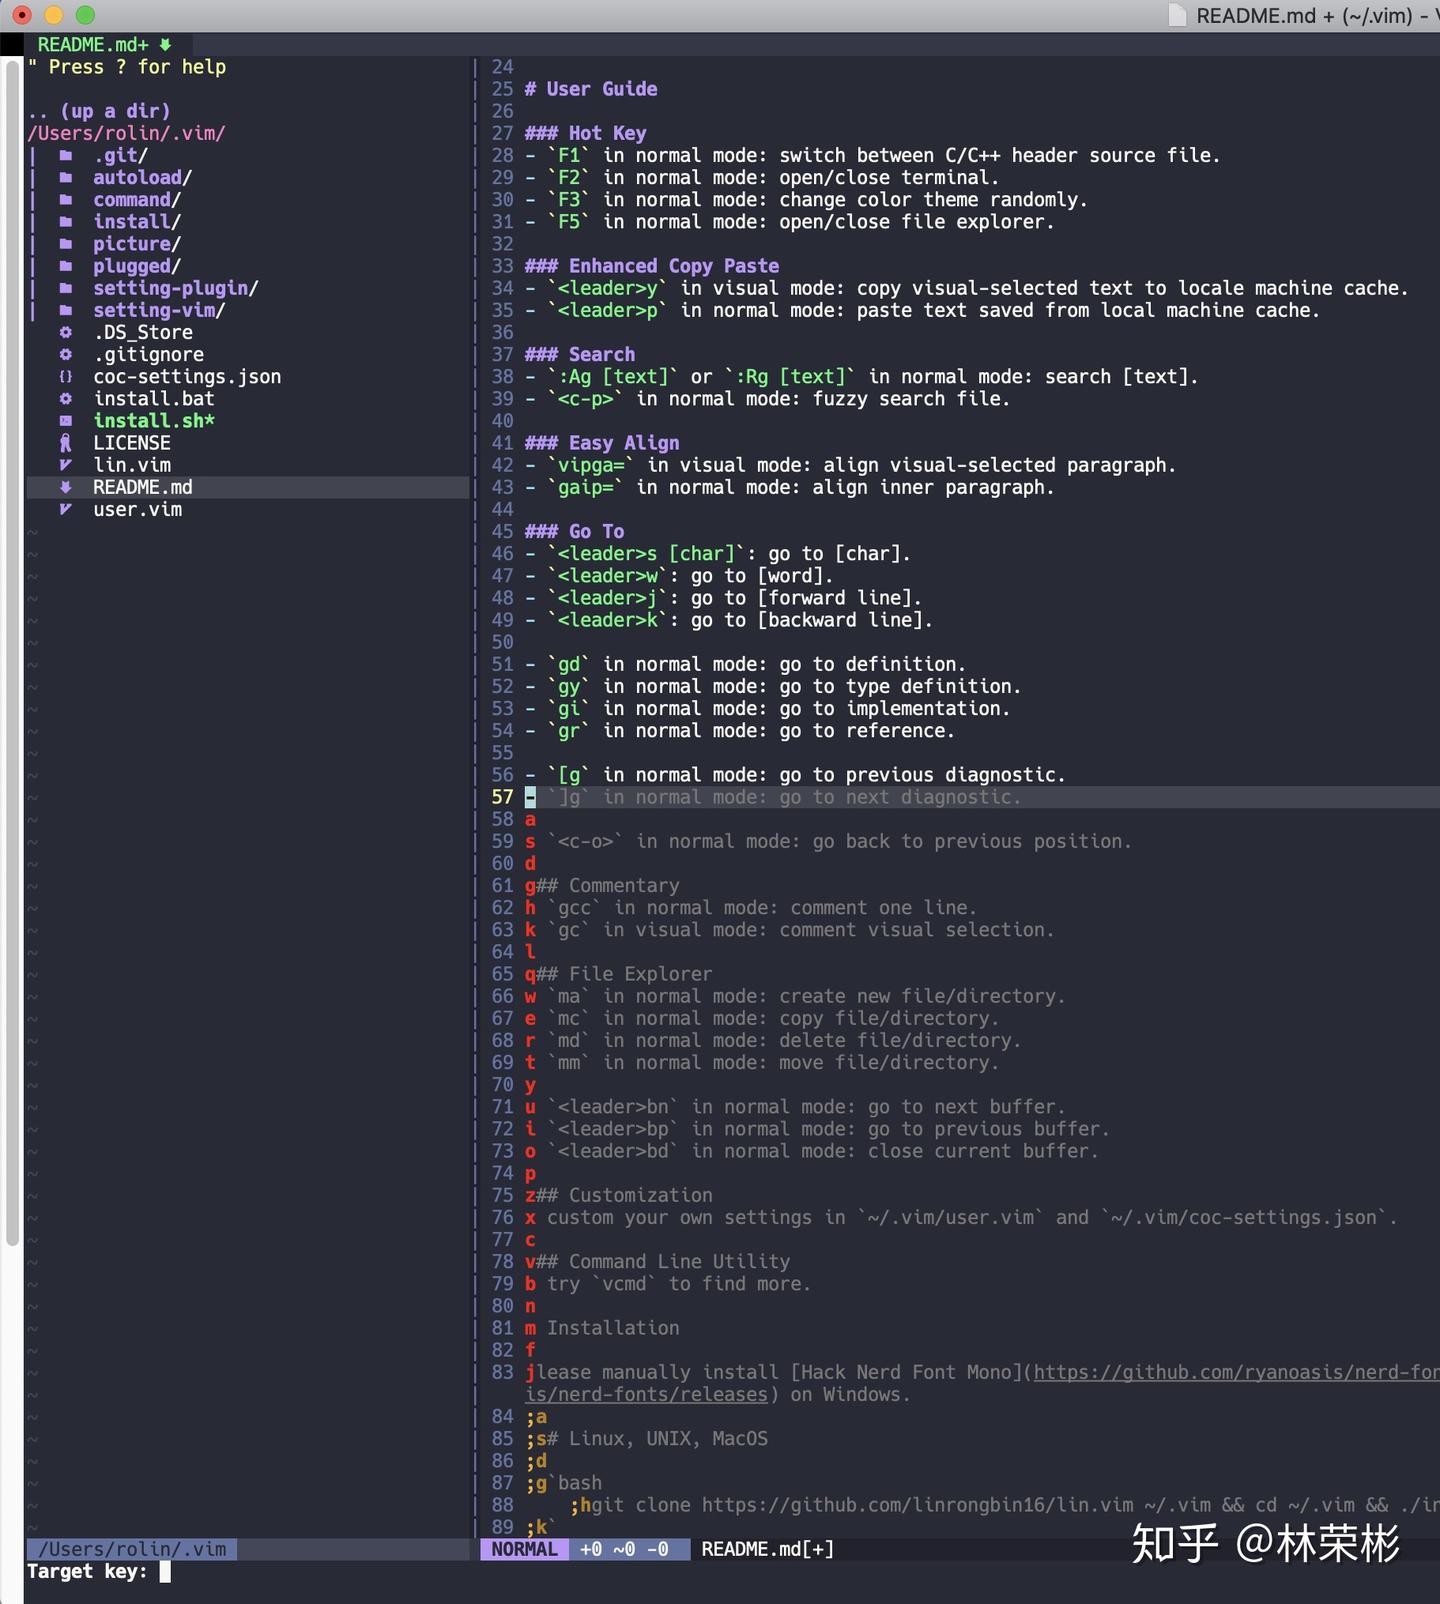Click the left vertical scrollbar thumb
This screenshot has height=1604, width=1440.
pyautogui.click(x=13, y=652)
